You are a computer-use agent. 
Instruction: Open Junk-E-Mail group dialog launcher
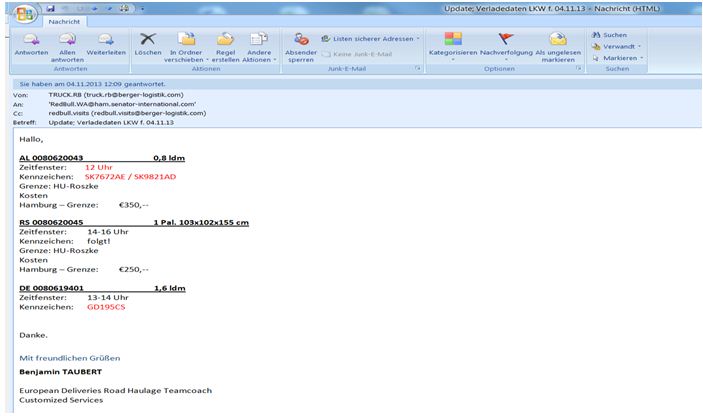click(x=417, y=69)
